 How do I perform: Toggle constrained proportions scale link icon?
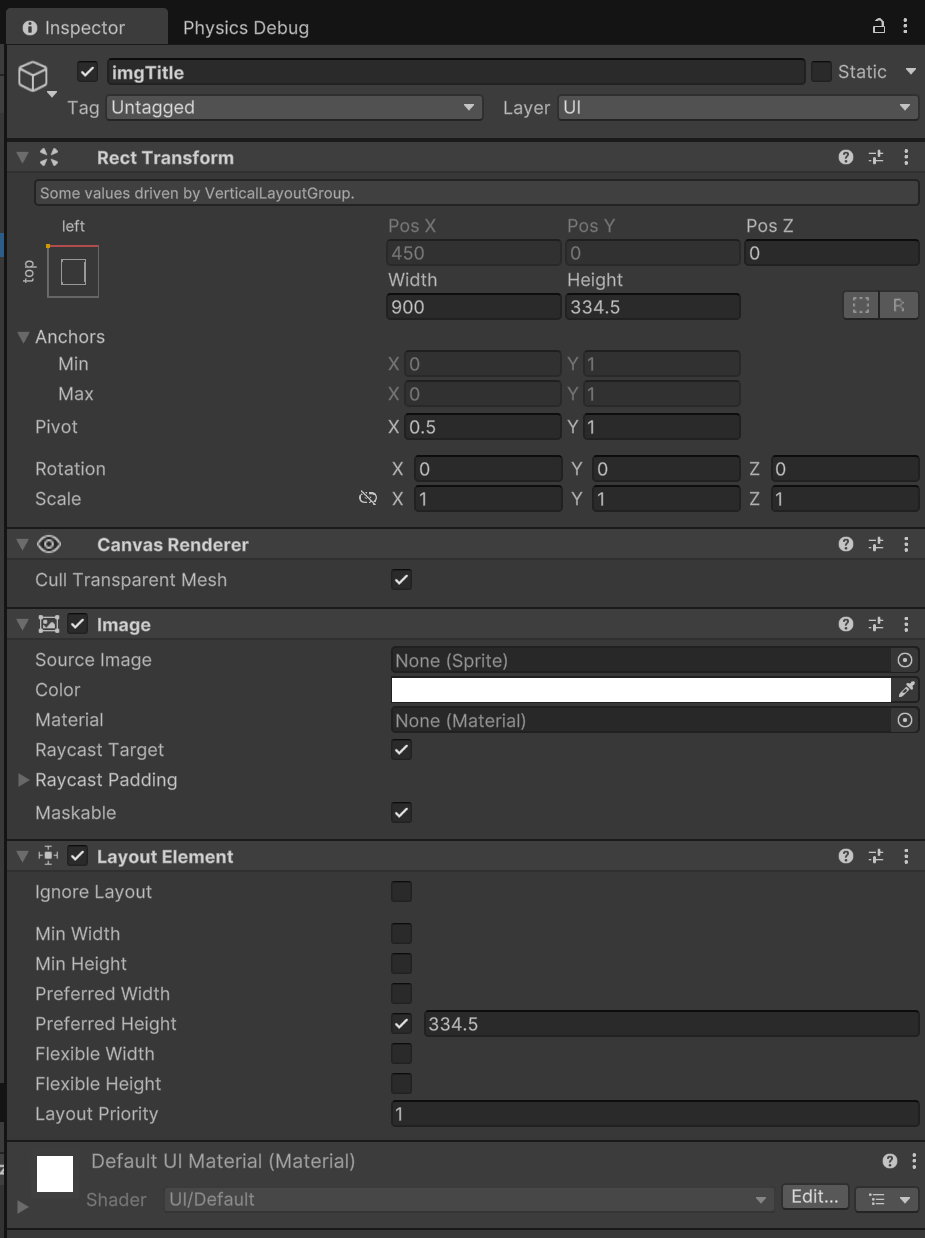(x=368, y=498)
